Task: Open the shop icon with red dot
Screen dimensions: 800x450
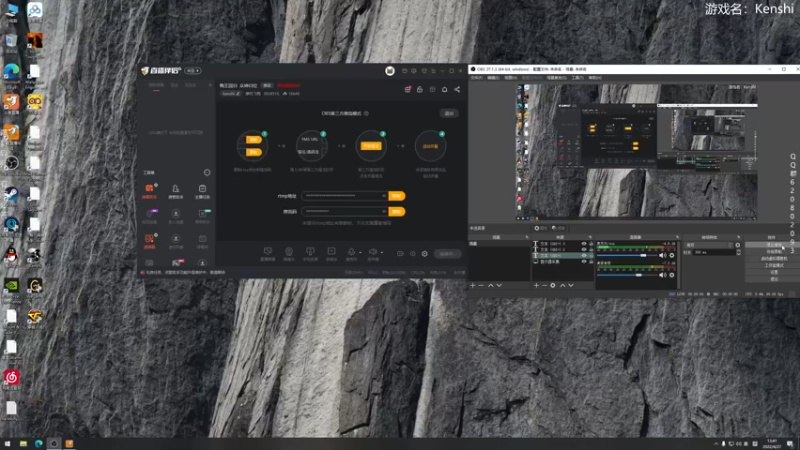Action: click(x=408, y=89)
